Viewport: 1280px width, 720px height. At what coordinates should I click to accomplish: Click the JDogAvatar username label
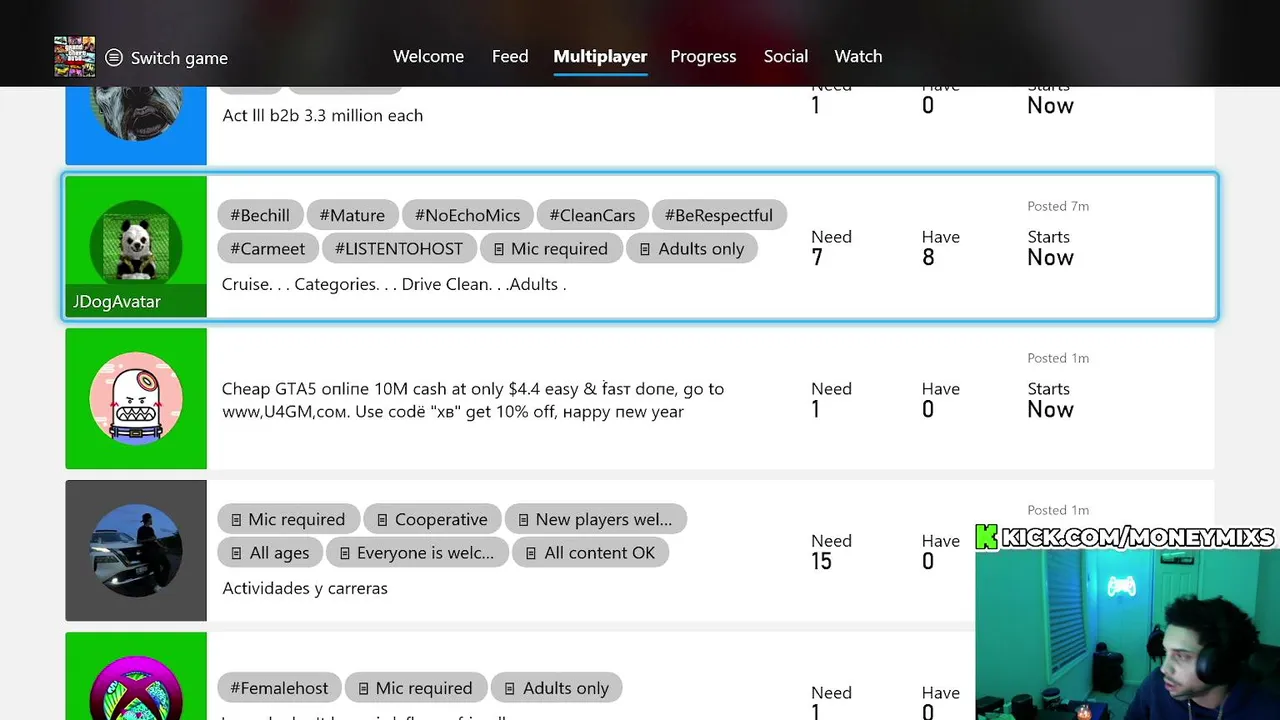tap(117, 301)
